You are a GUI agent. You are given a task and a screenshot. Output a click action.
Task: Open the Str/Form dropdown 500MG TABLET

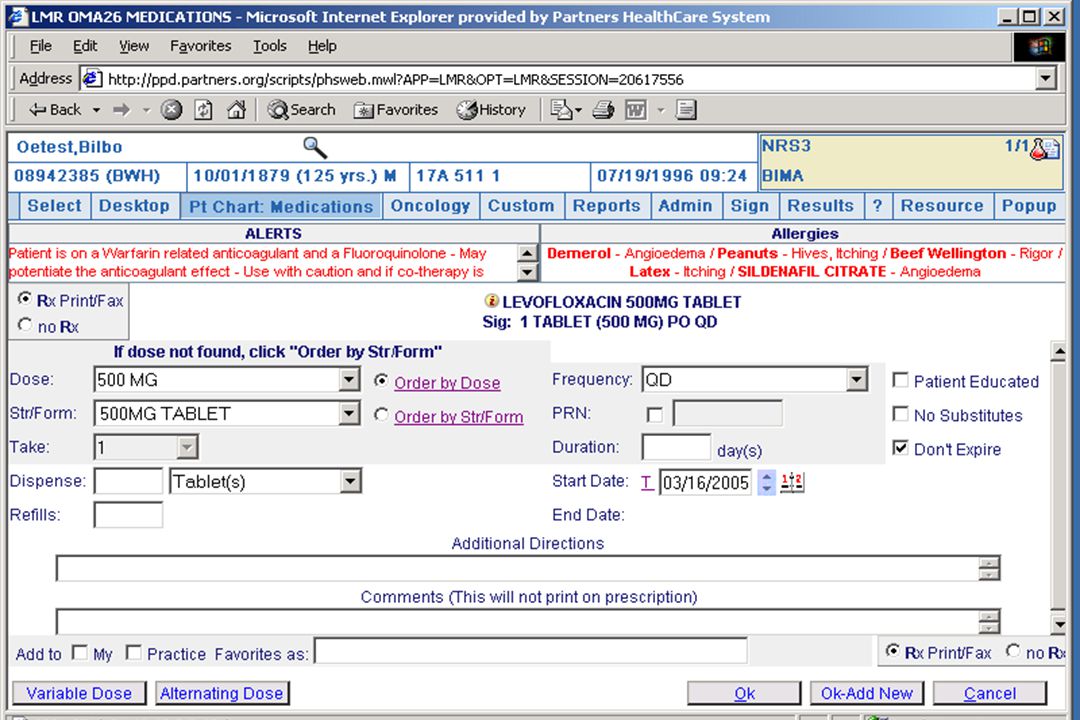click(x=350, y=413)
